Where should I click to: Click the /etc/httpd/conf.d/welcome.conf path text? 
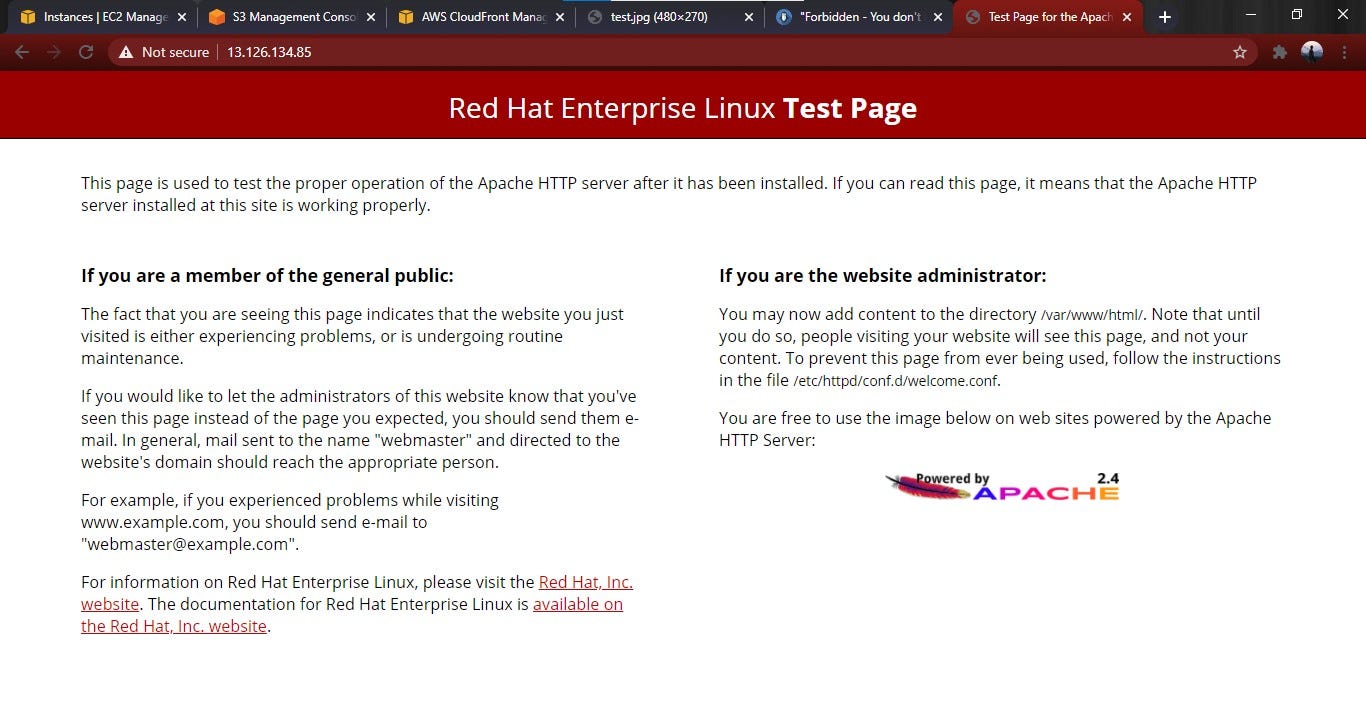[895, 381]
